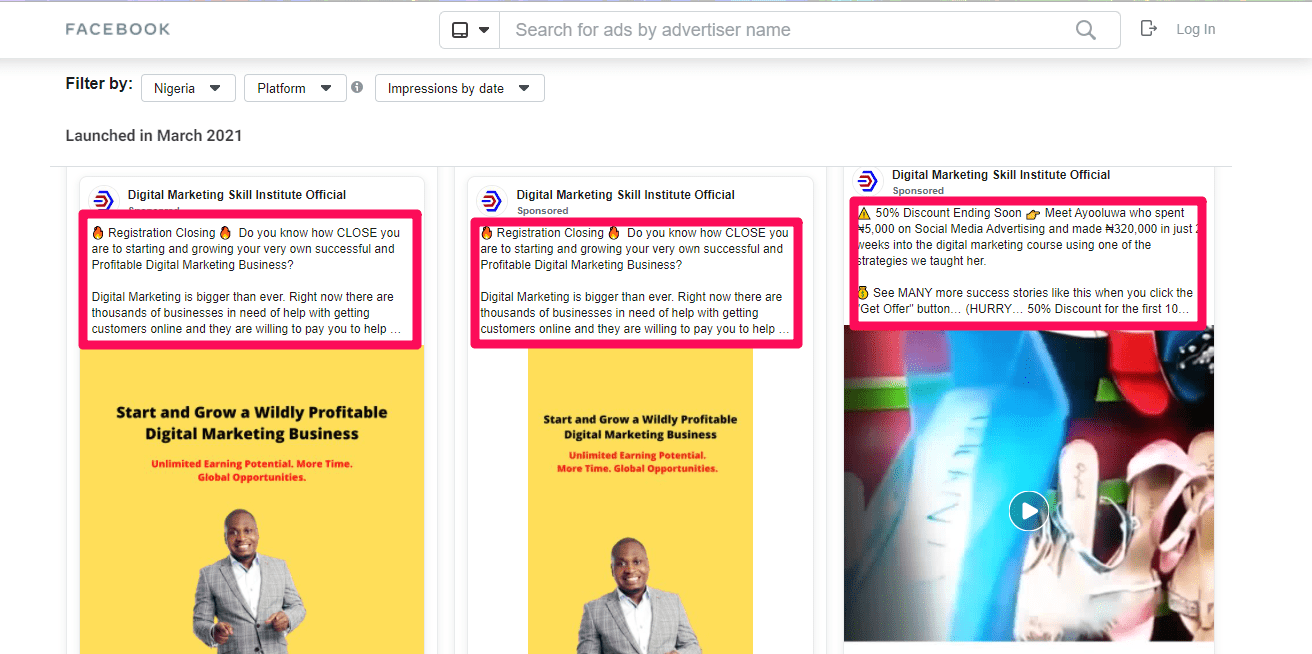Open third ad's advertiser name link

point(1001,175)
